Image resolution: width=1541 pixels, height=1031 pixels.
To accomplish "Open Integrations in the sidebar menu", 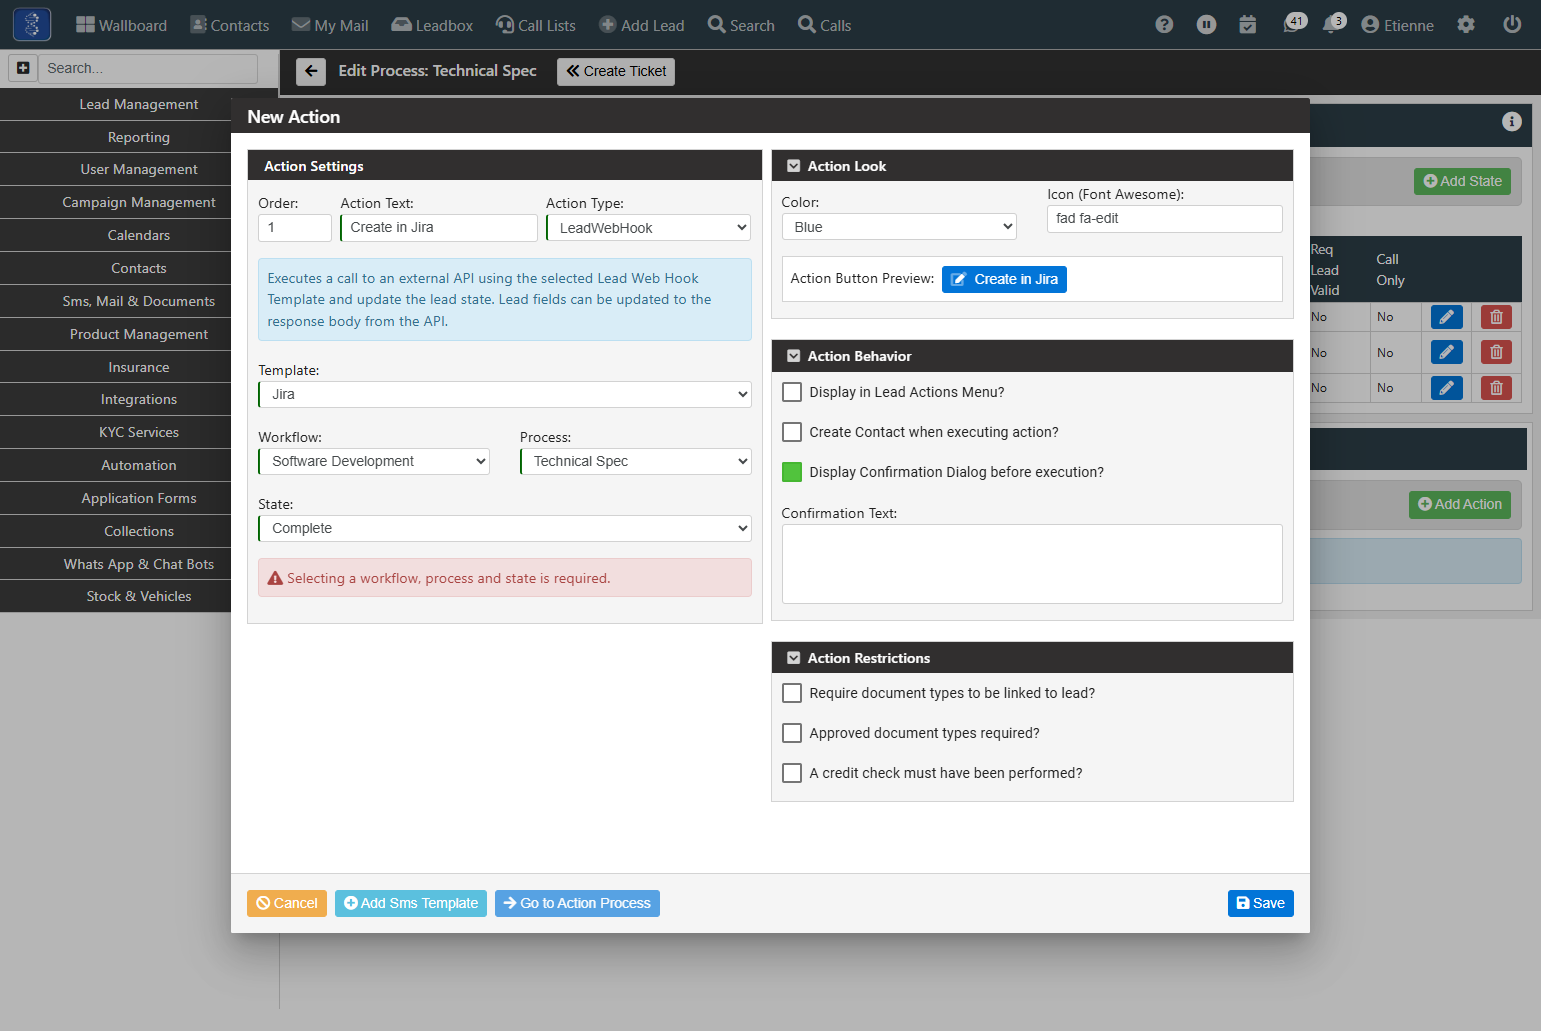I will click(139, 399).
